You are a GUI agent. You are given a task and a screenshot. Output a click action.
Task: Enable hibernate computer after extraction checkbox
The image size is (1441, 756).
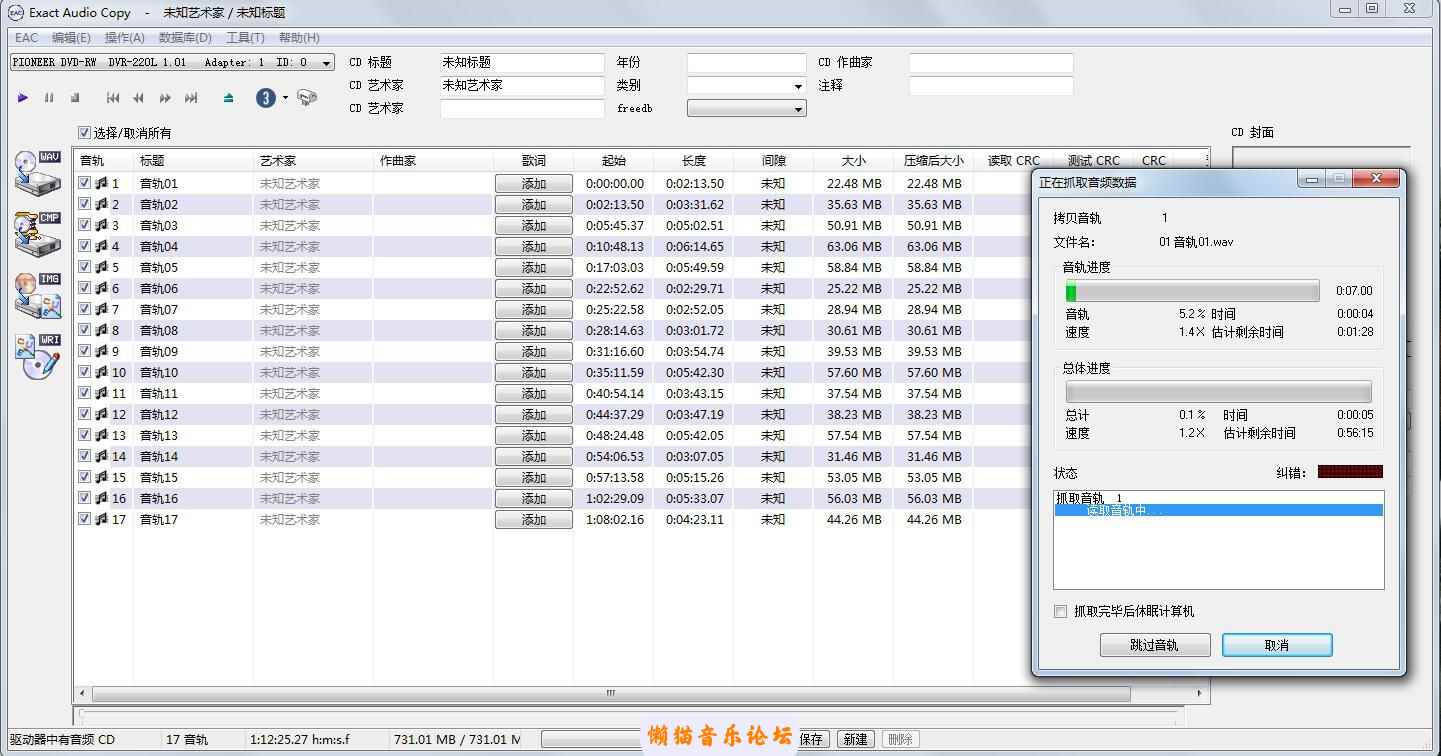pos(1061,611)
